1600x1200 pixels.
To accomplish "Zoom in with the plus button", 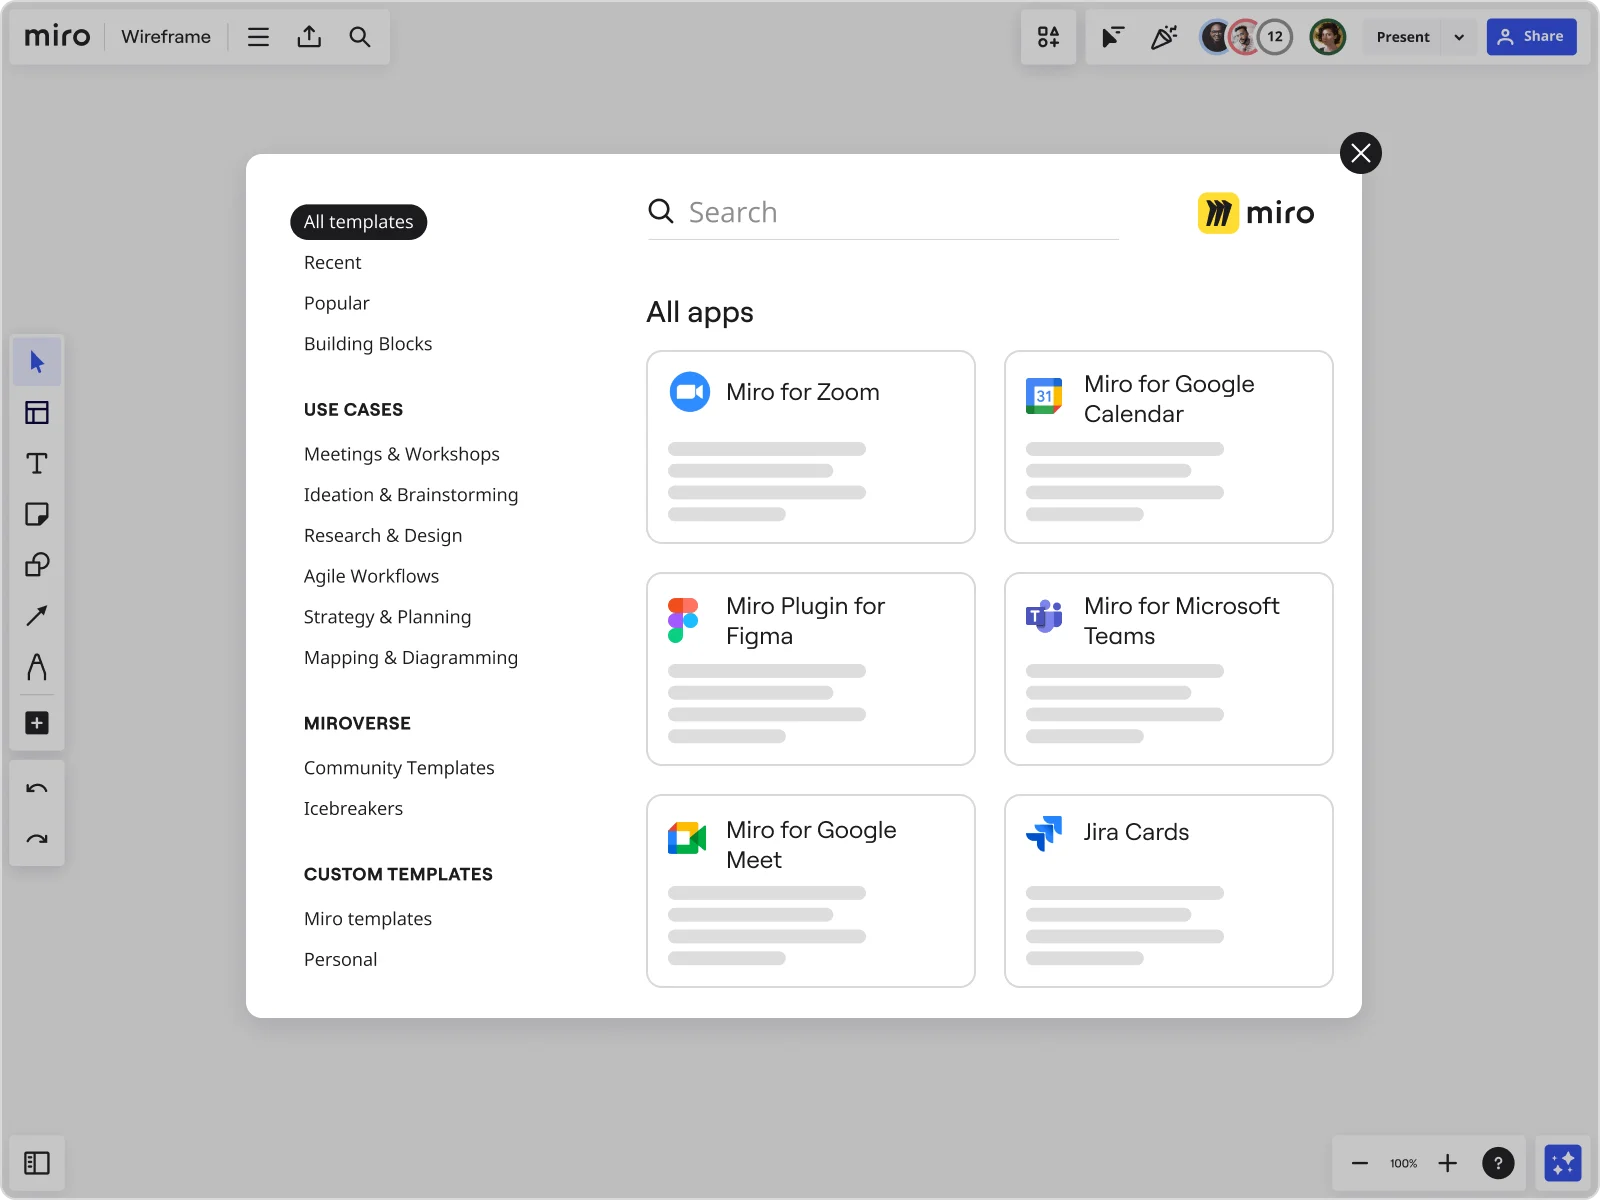I will pyautogui.click(x=1447, y=1163).
